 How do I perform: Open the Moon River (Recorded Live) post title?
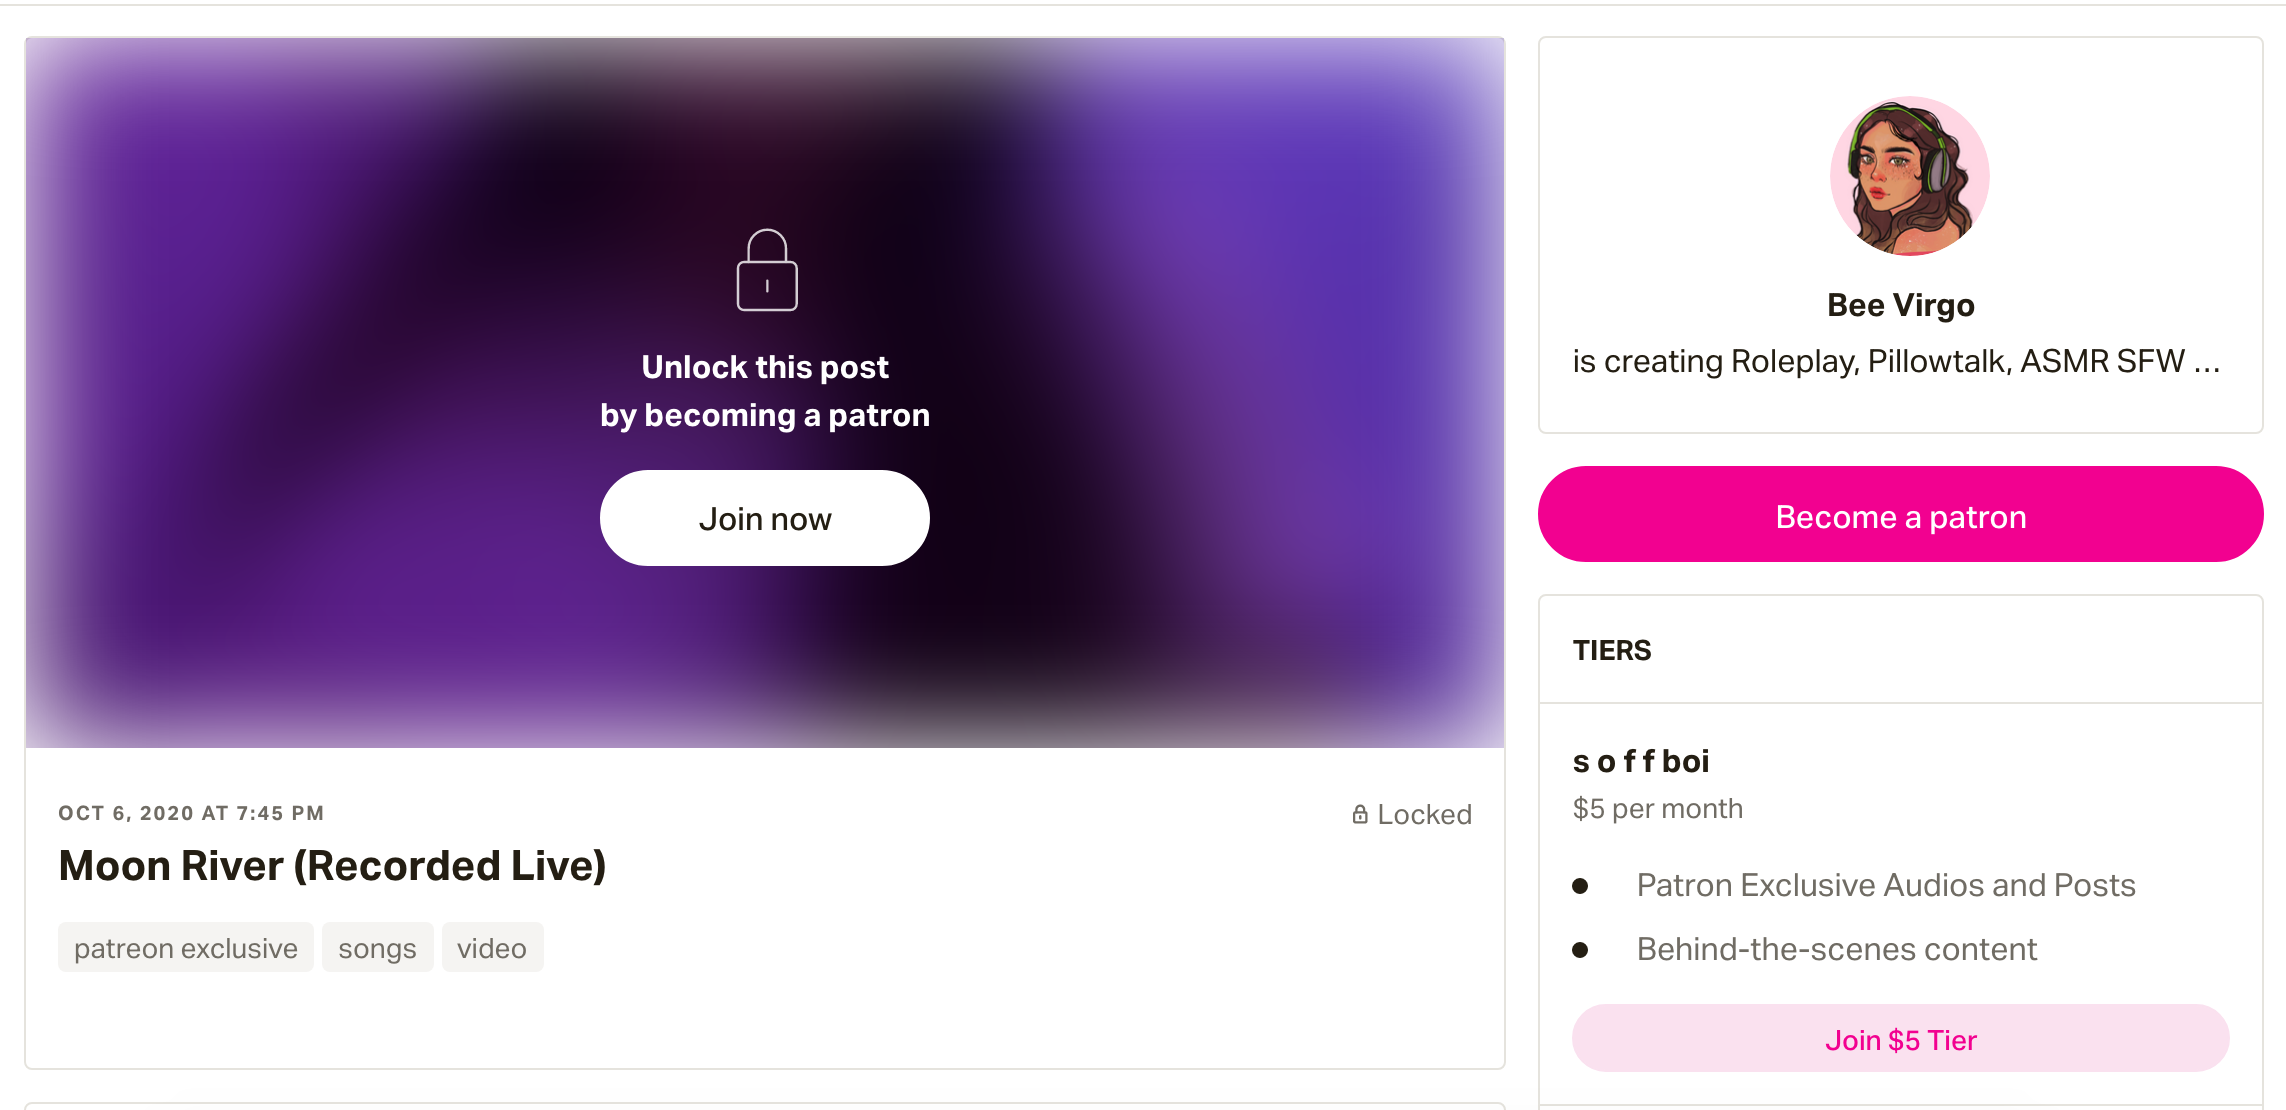click(x=332, y=866)
